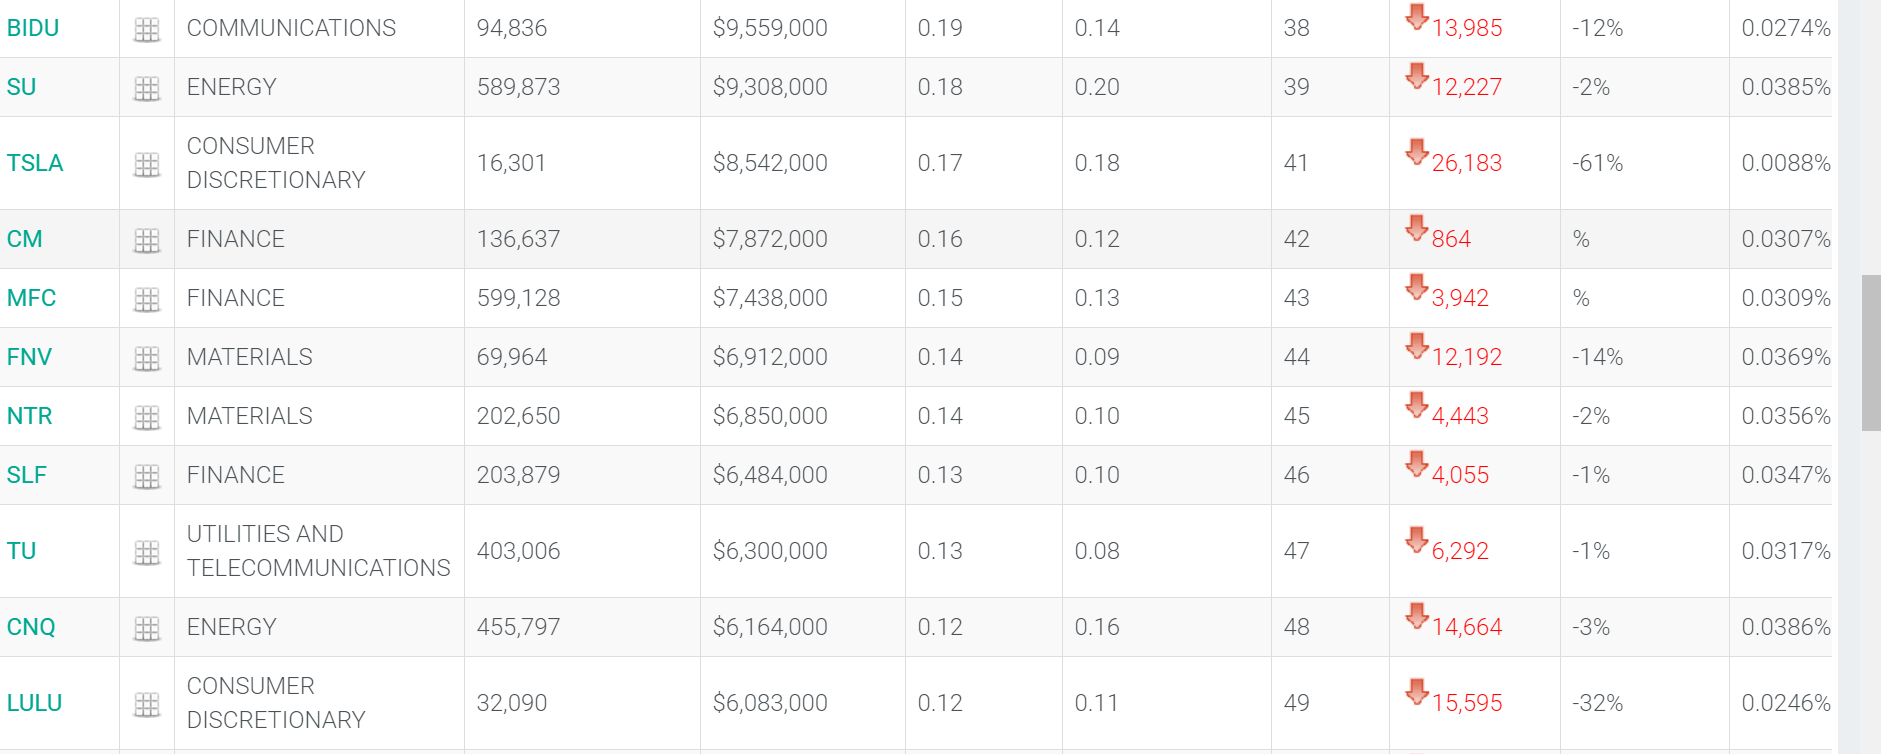Click the table icon in the LULU row
Image resolution: width=1881 pixels, height=754 pixels.
[x=147, y=705]
